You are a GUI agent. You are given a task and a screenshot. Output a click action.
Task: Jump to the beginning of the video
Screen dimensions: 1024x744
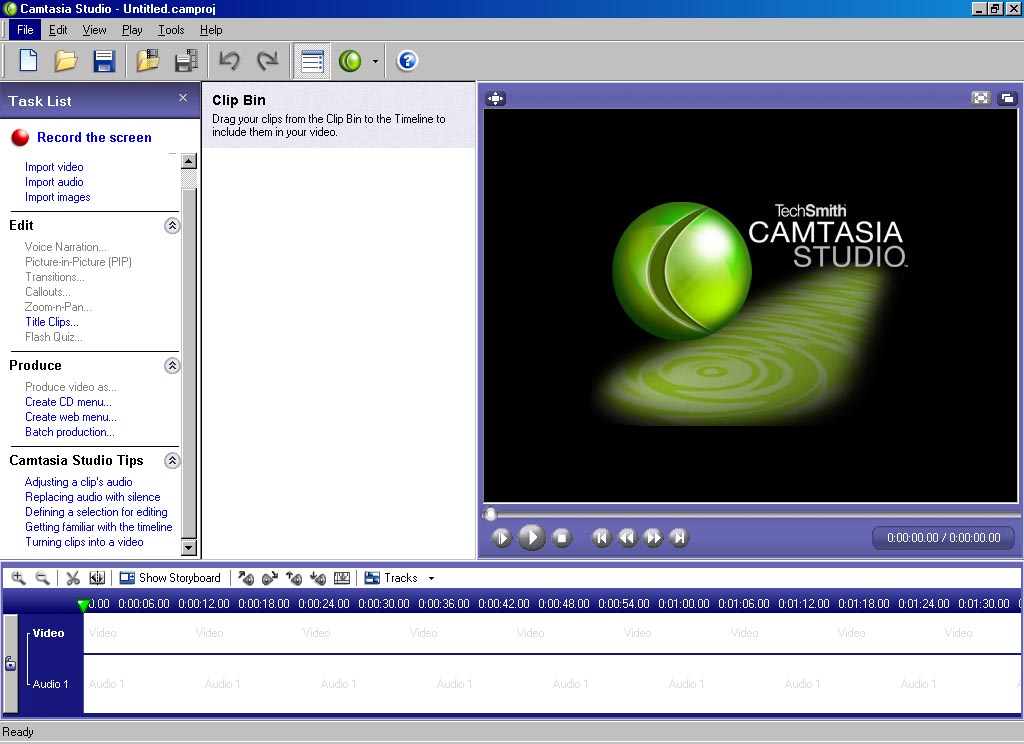pyautogui.click(x=601, y=538)
